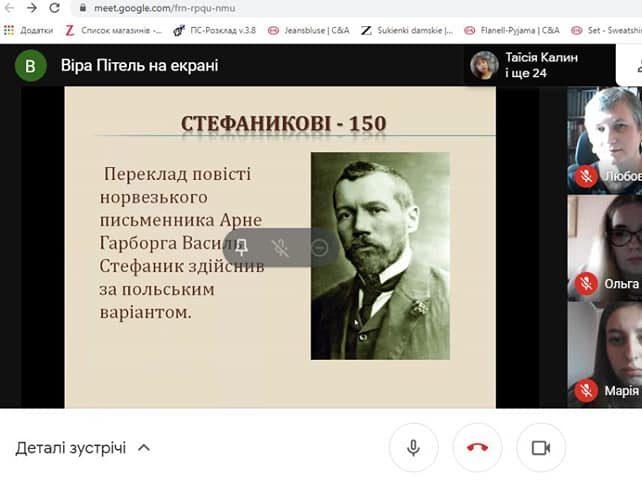The image size is (642, 482).
Task: Toggle the camera on or off
Action: pos(541,448)
